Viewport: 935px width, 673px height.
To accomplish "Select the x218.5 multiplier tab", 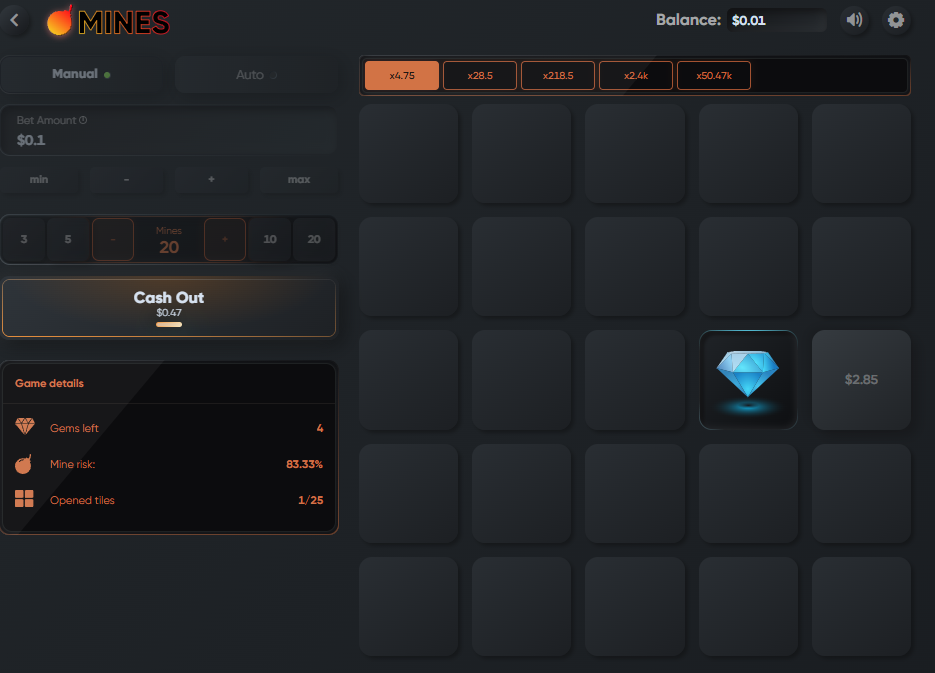I will 558,76.
